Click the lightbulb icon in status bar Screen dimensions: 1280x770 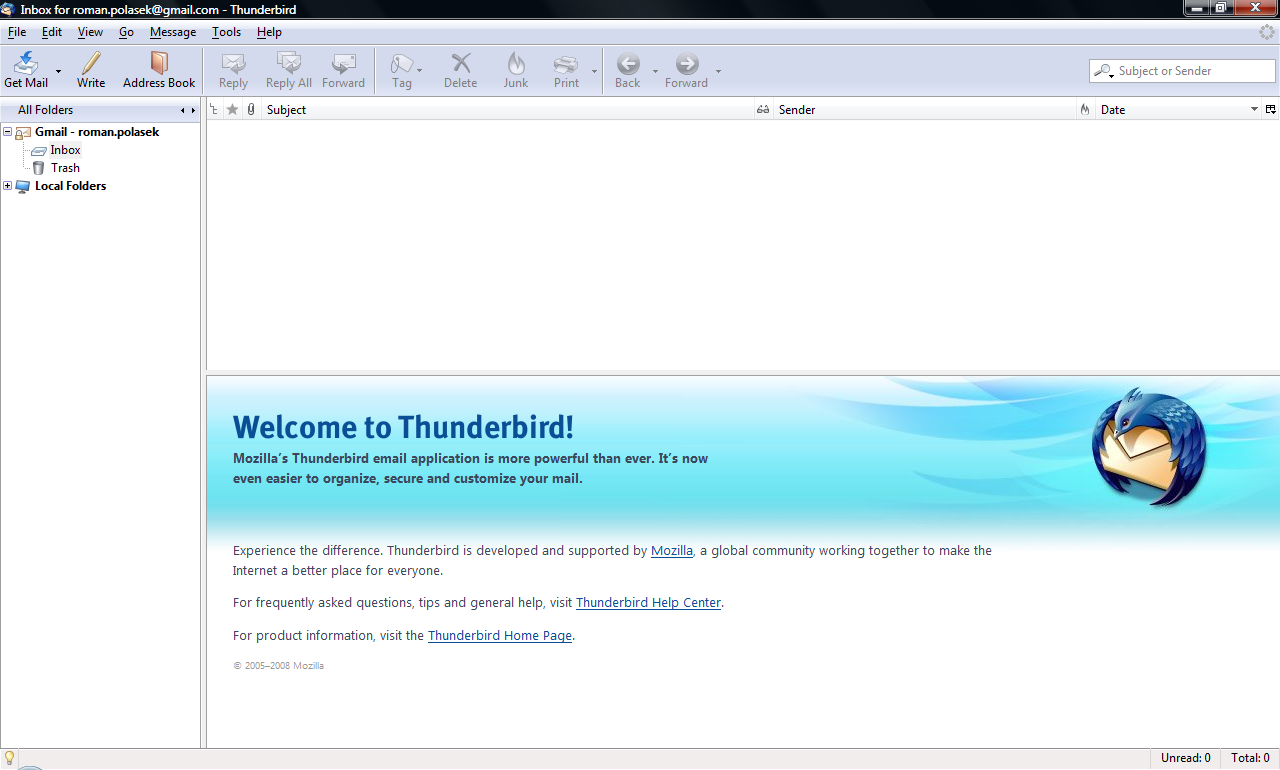click(x=10, y=758)
